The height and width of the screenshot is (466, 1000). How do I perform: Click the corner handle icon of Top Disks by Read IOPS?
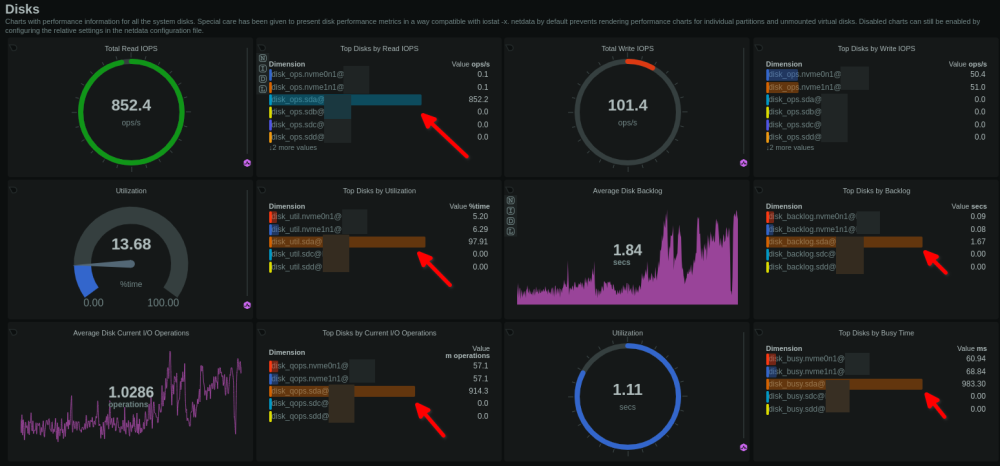261,47
